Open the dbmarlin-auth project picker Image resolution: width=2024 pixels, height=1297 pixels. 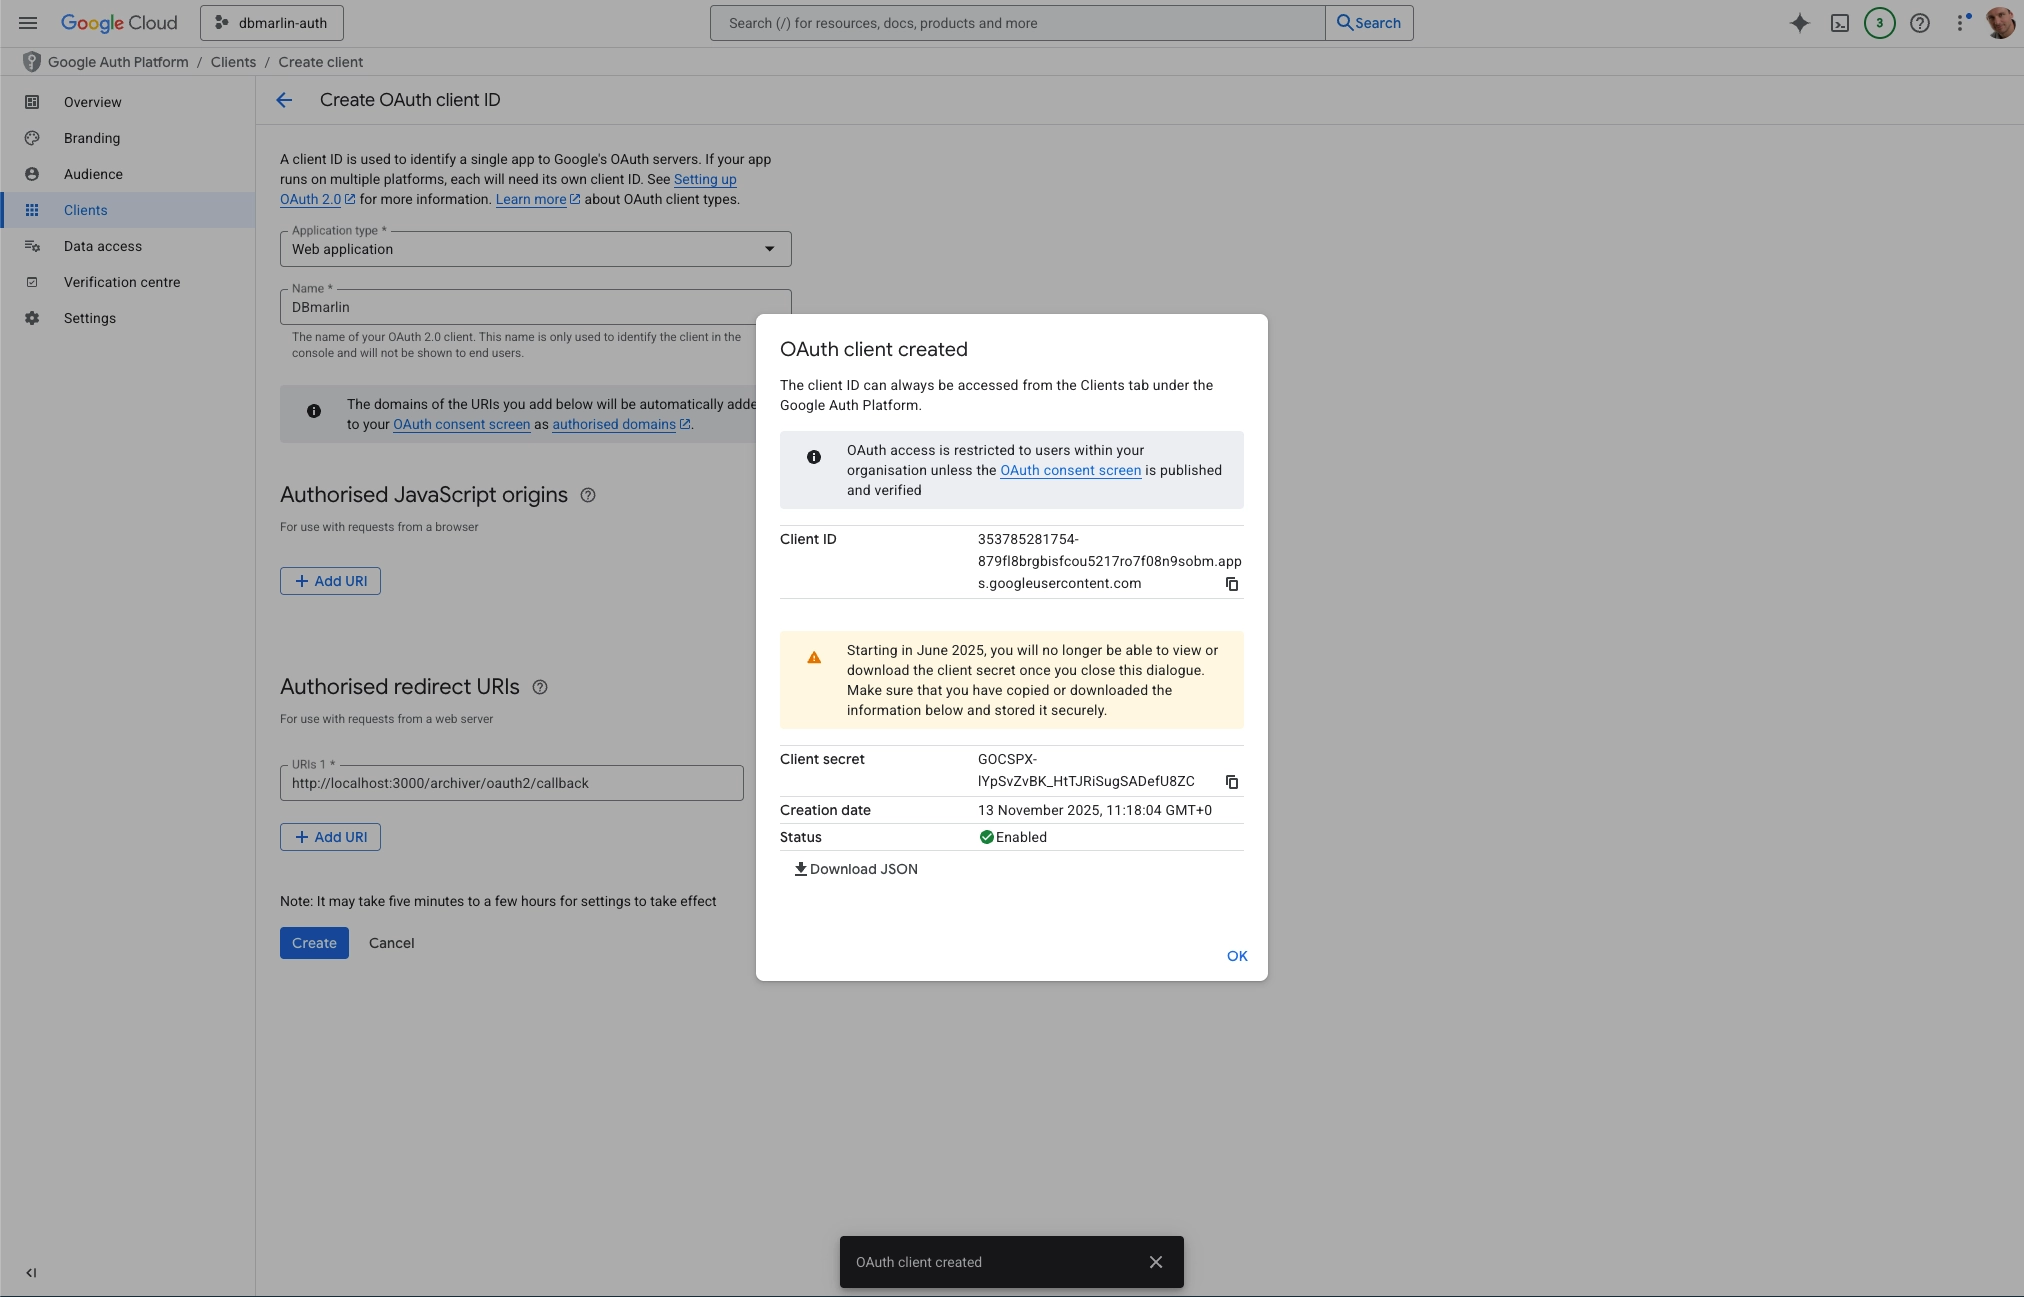coord(272,23)
